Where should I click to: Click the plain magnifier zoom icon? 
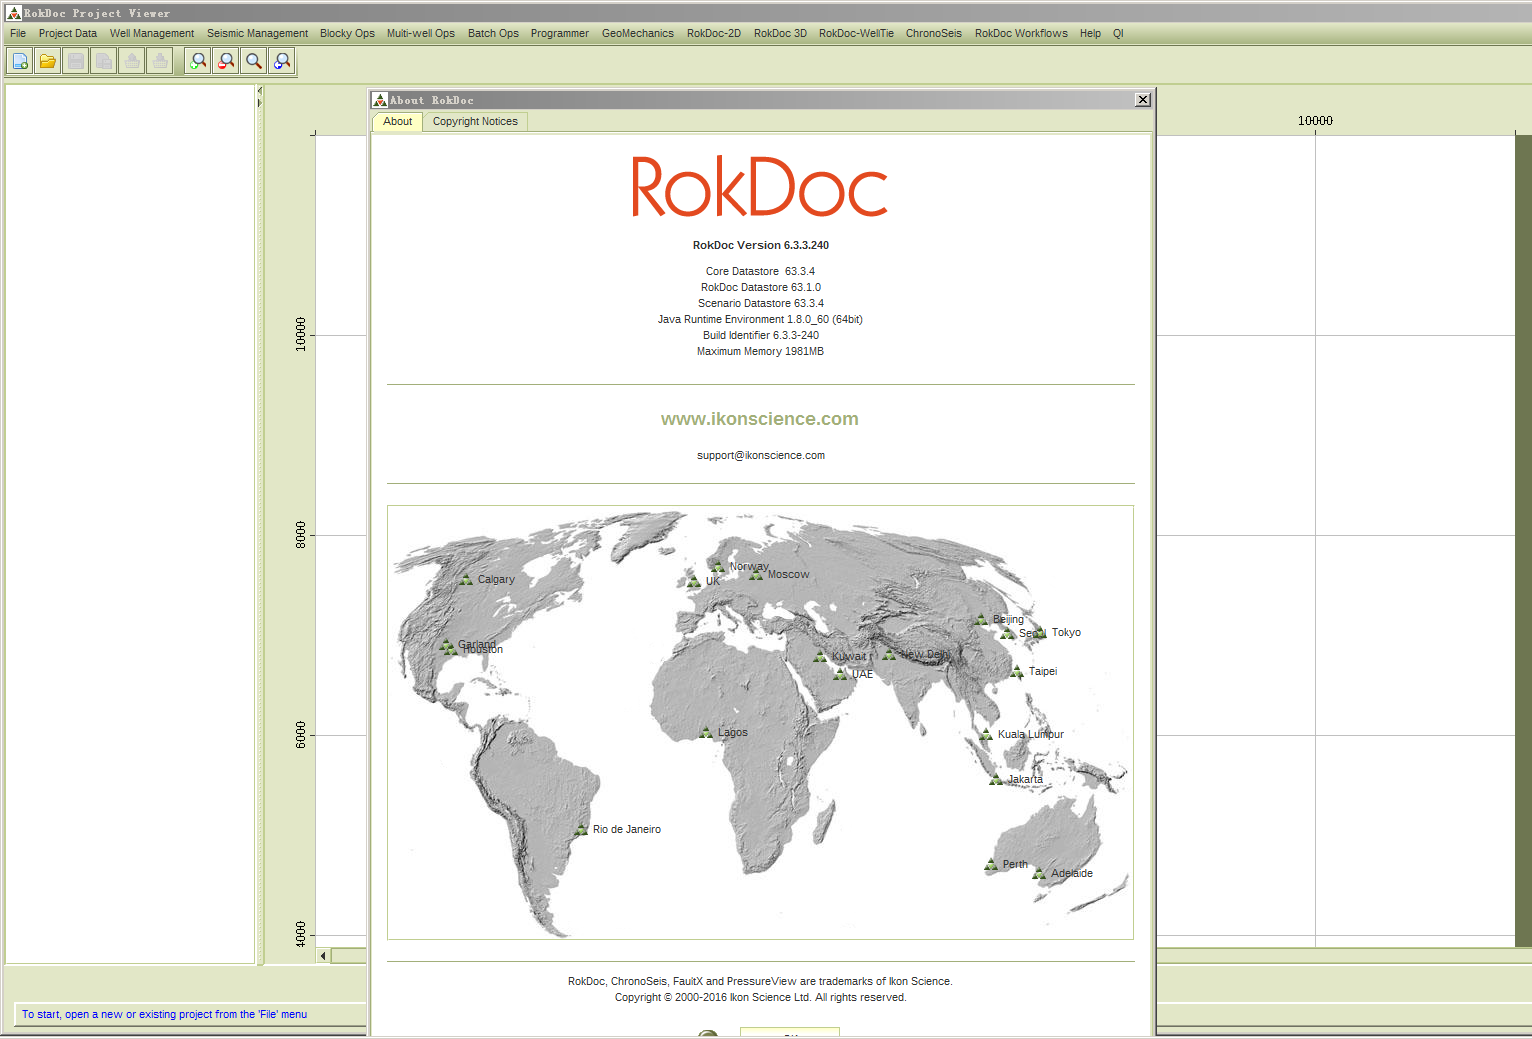tap(254, 61)
